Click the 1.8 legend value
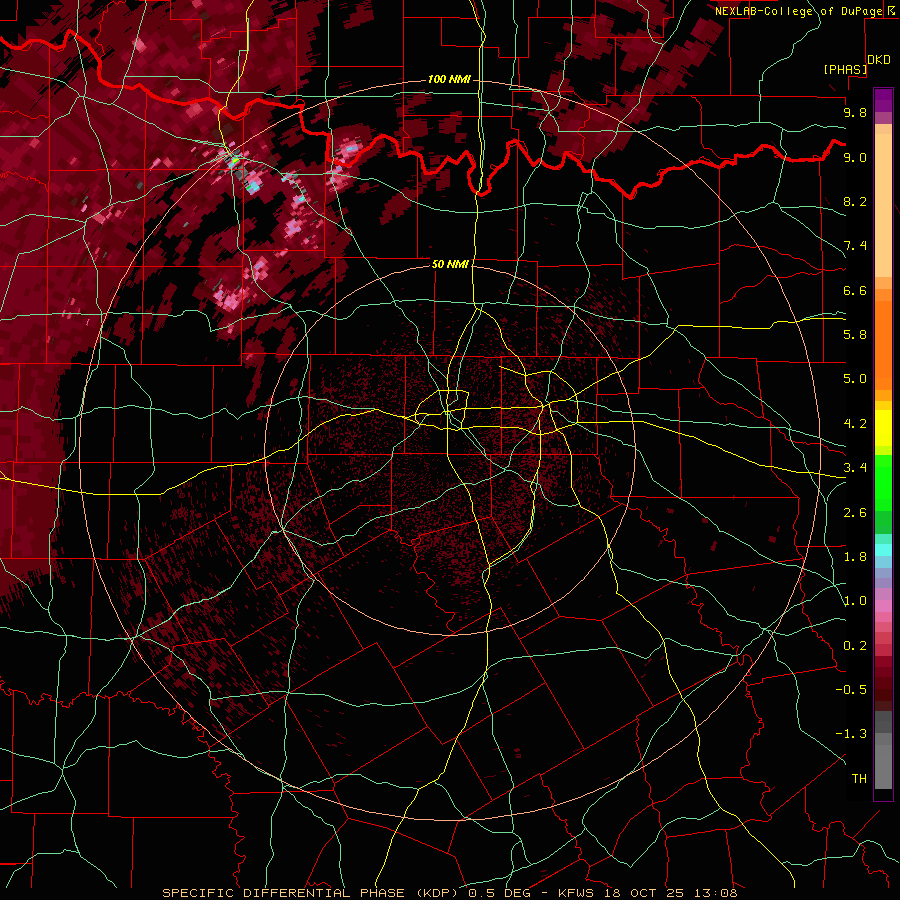 [855, 557]
